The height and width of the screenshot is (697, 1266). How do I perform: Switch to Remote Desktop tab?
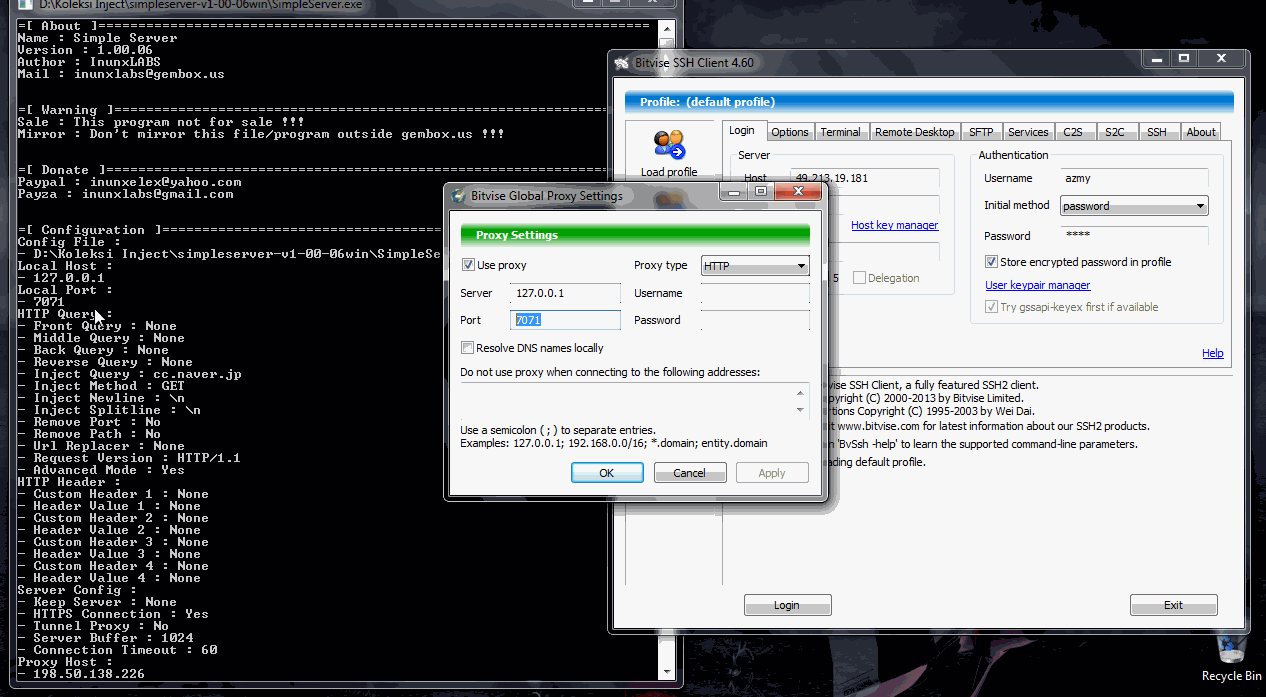click(x=914, y=132)
